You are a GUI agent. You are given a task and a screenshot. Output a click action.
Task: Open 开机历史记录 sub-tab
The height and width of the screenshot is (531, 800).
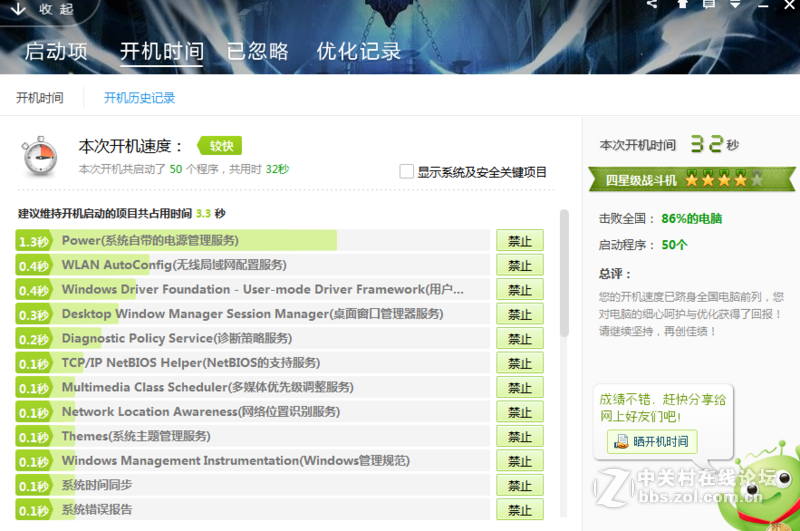(139, 97)
